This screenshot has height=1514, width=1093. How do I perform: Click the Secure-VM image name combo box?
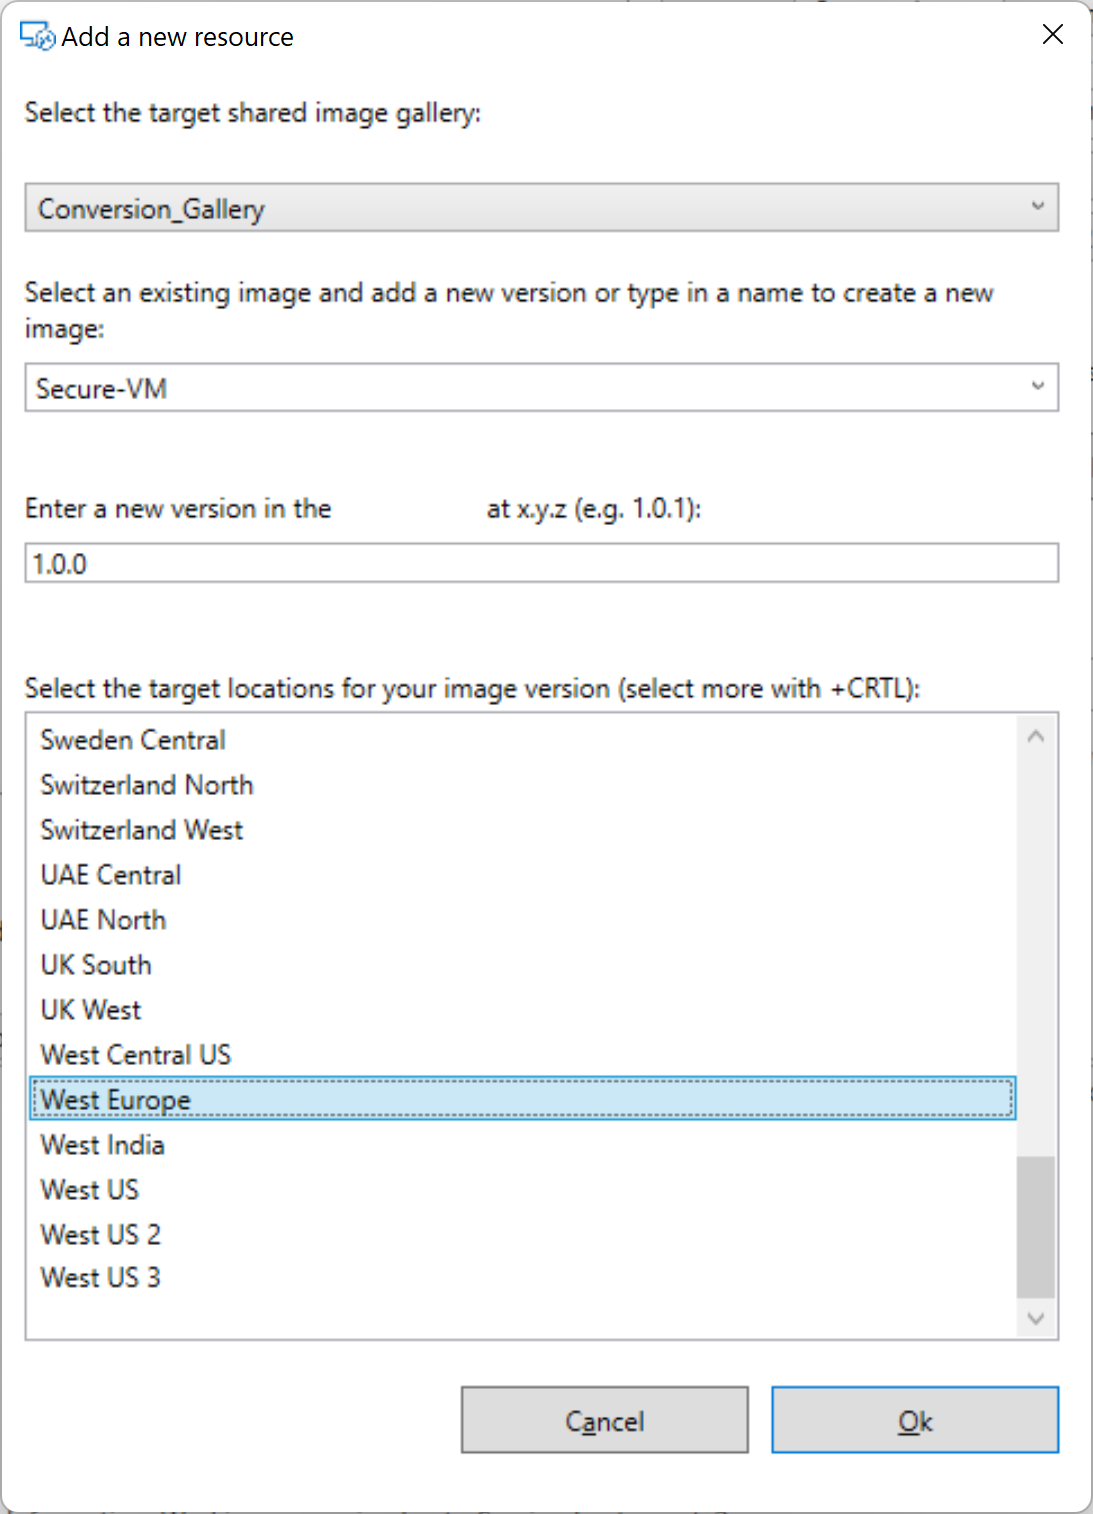pos(541,387)
